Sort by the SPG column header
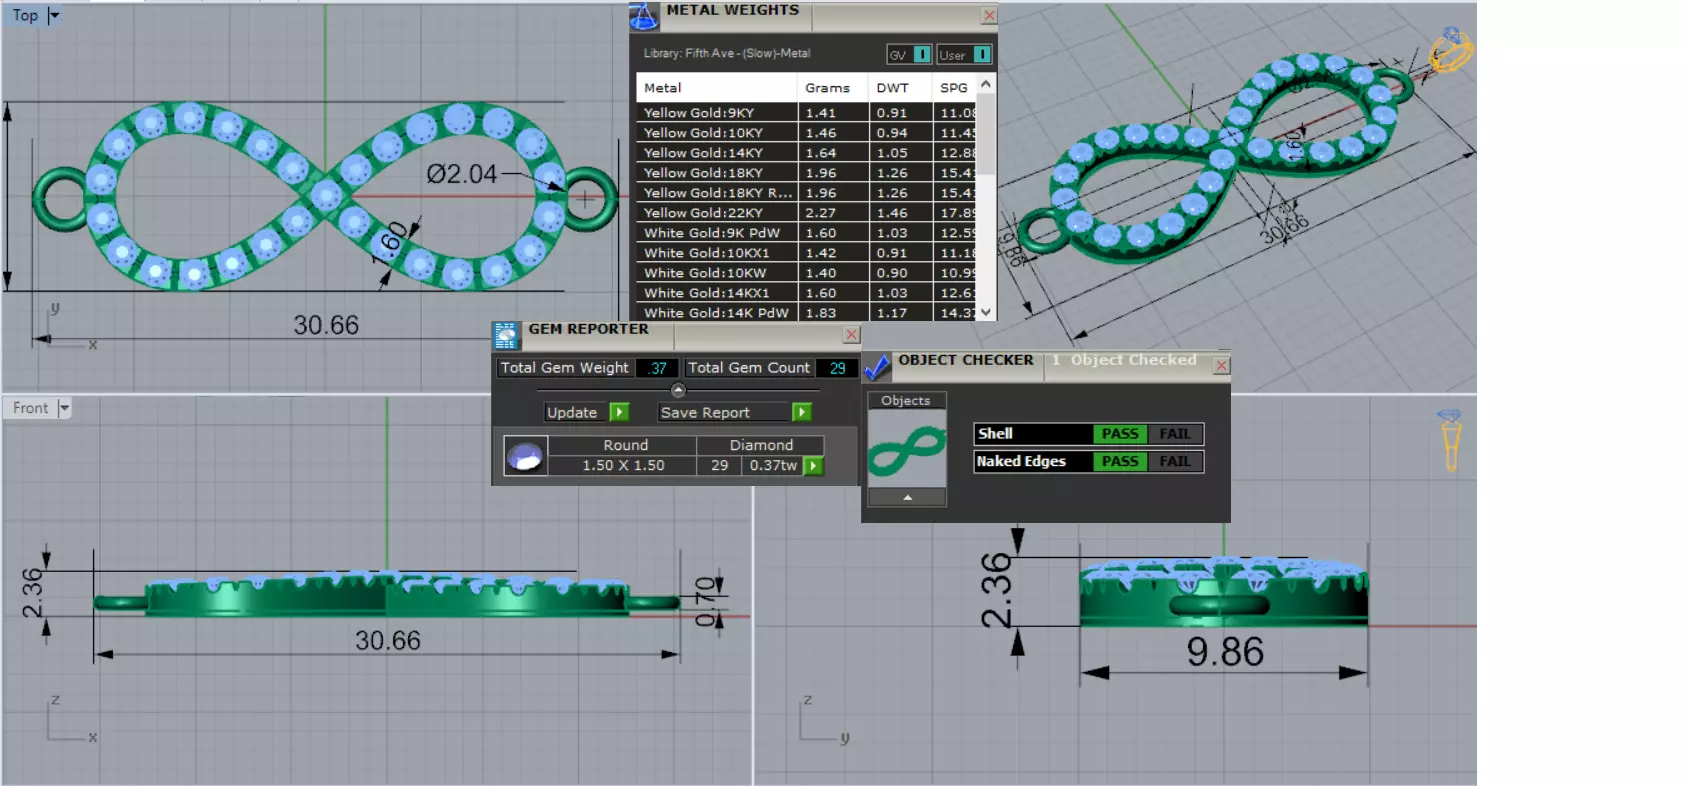Image resolution: width=1685 pixels, height=786 pixels. pyautogui.click(x=955, y=88)
